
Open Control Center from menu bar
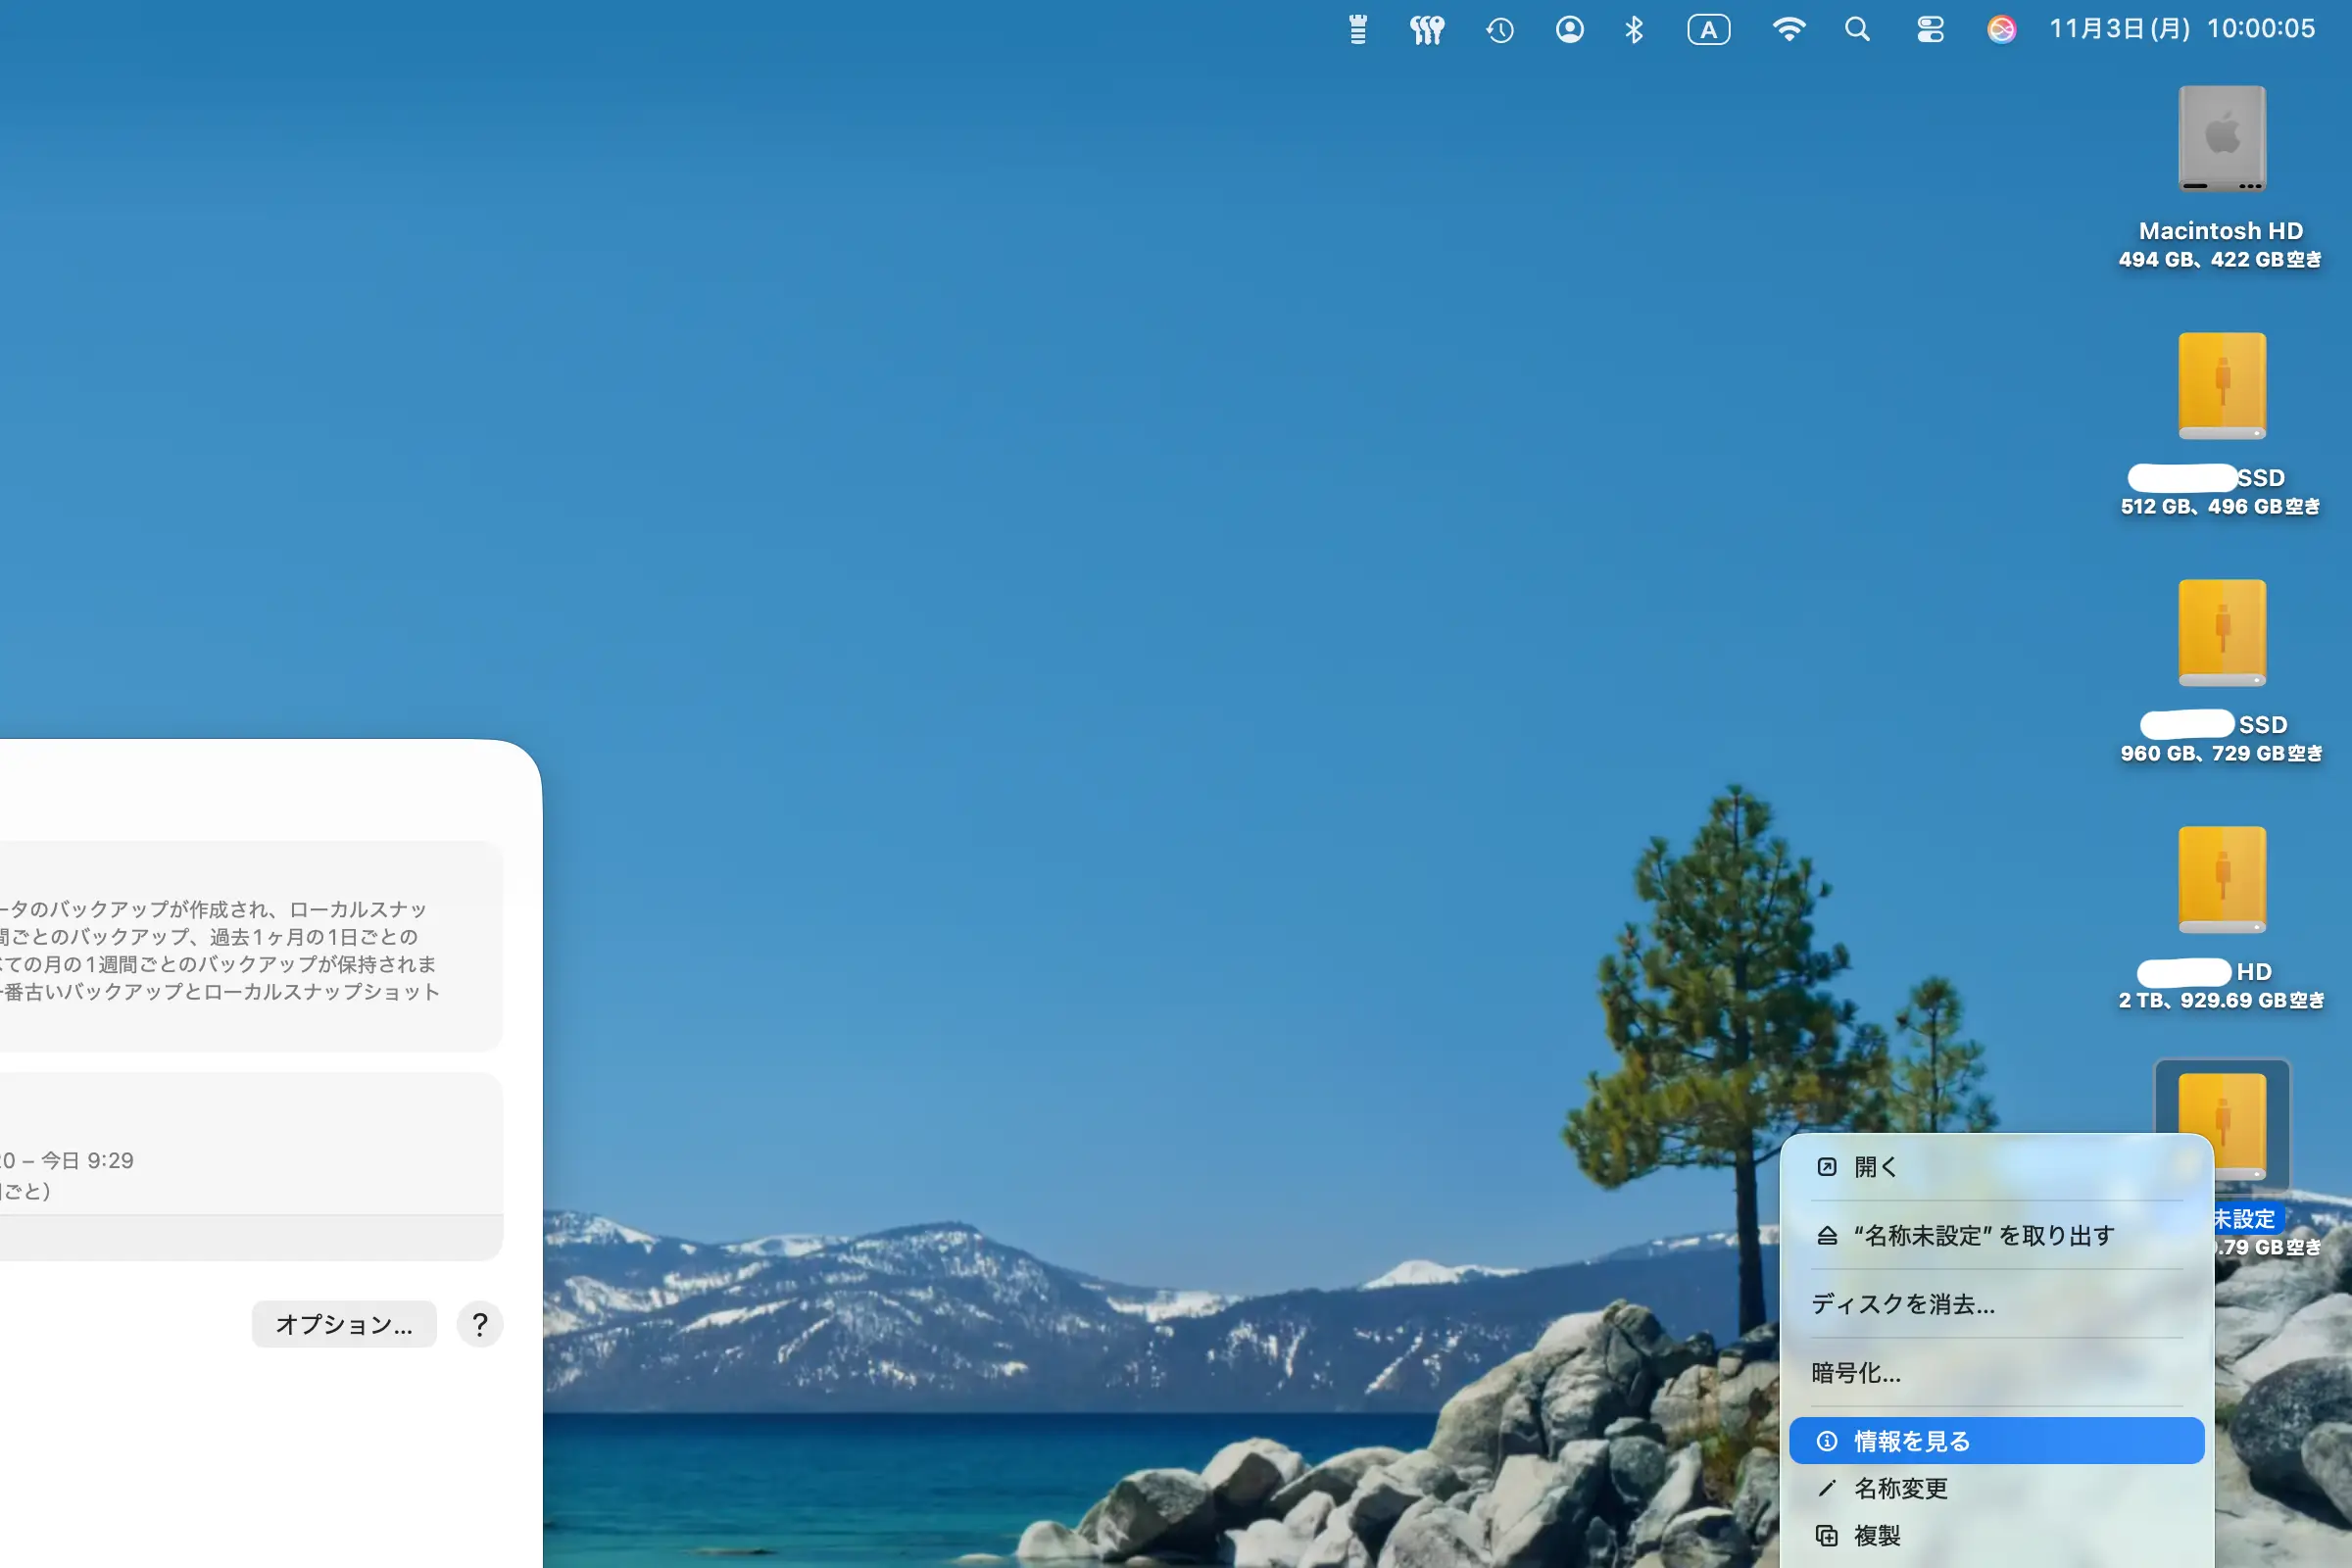(x=1930, y=30)
